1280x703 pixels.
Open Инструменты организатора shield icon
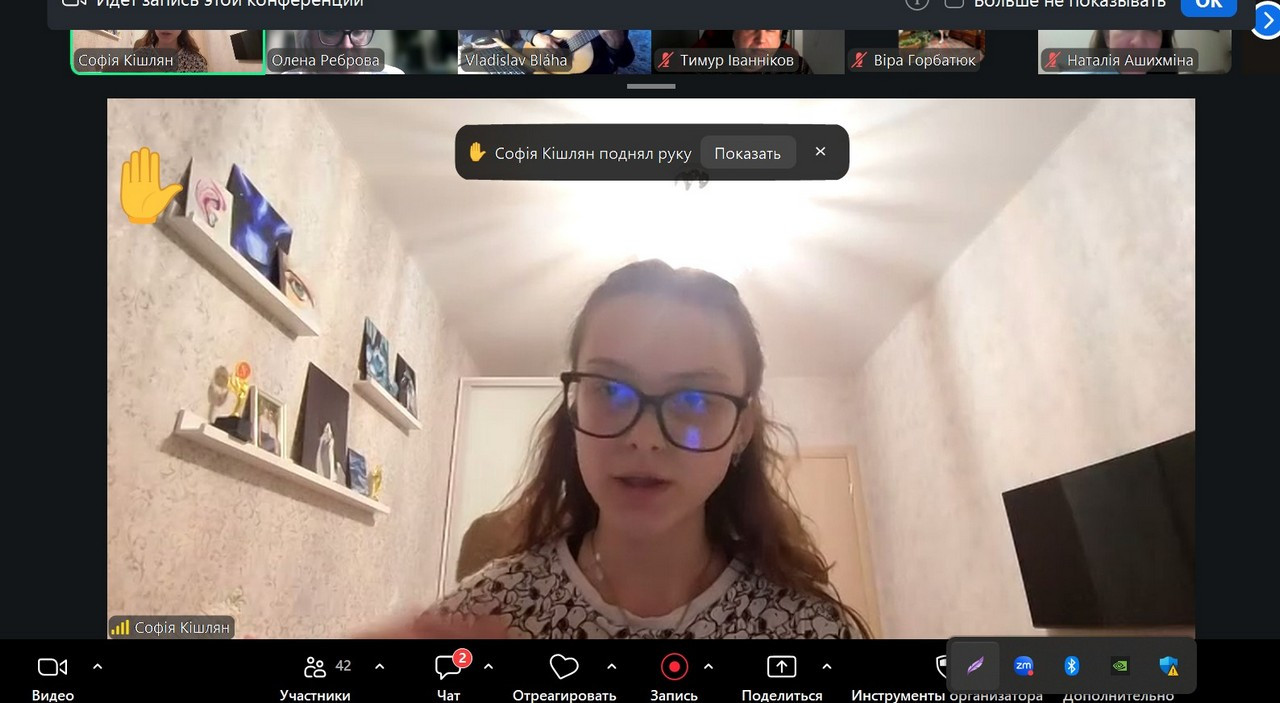coord(941,667)
